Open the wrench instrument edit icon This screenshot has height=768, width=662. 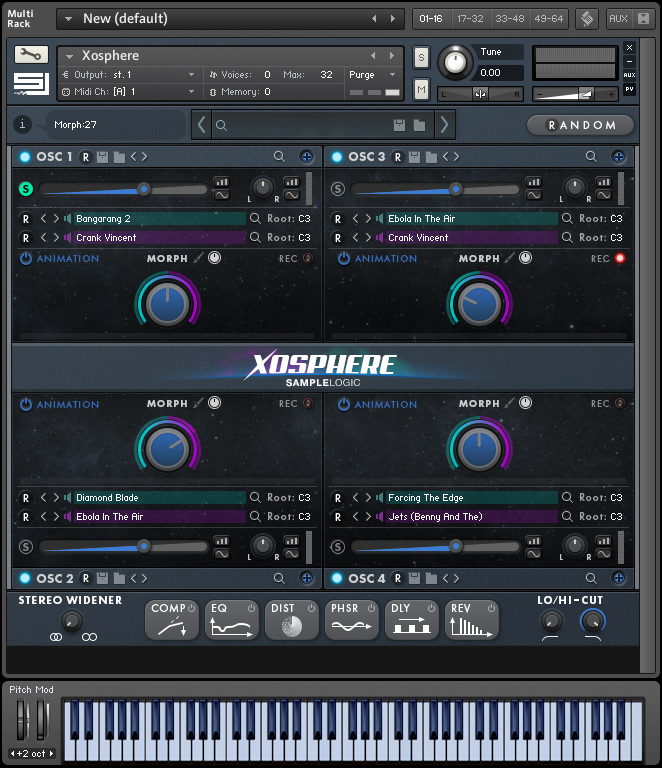pos(31,54)
